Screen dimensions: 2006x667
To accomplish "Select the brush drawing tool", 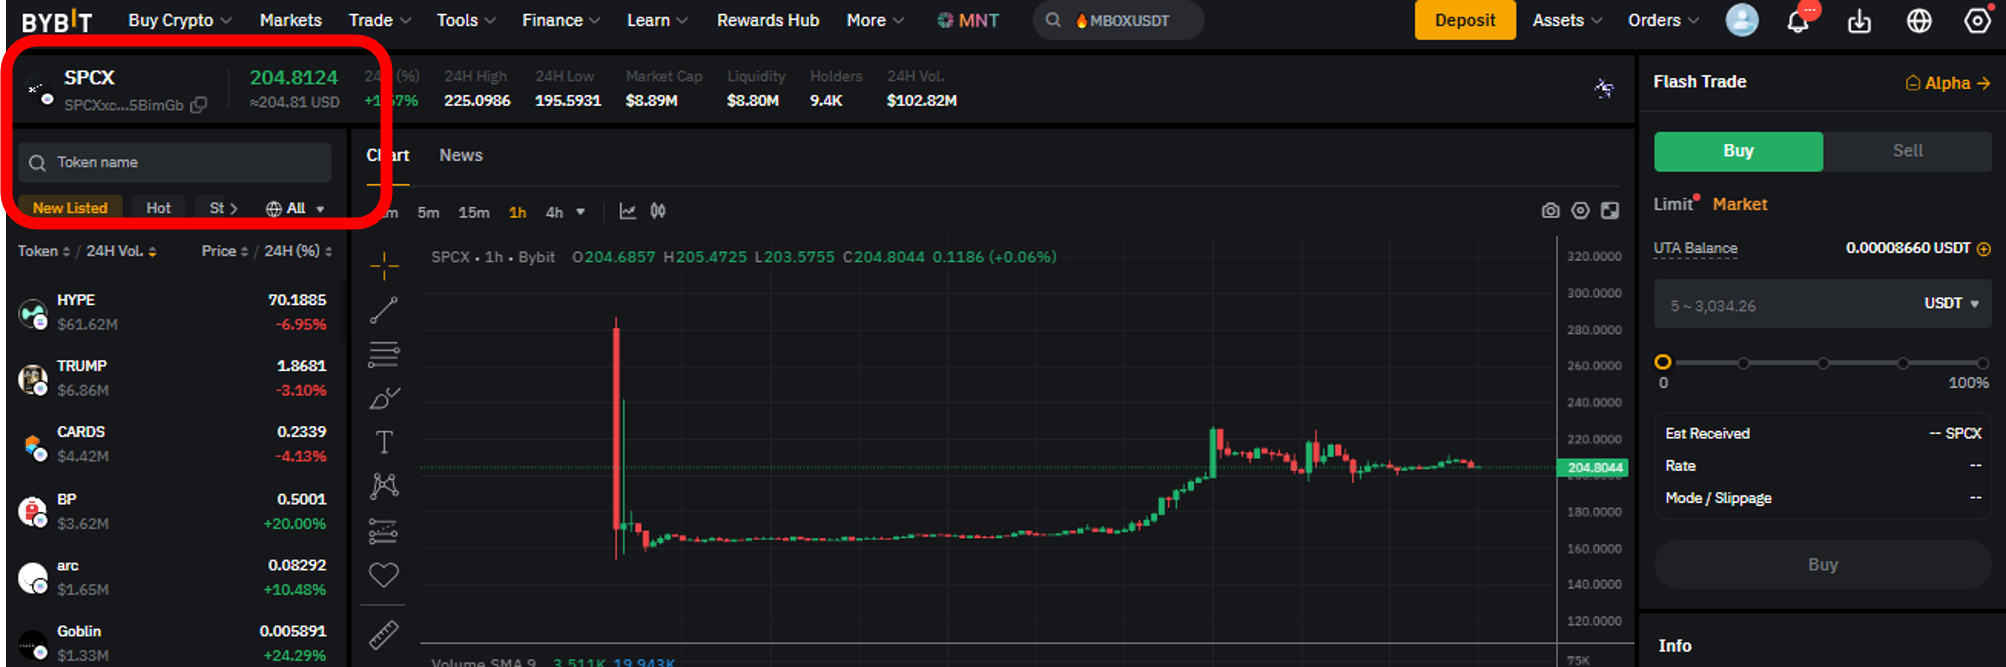I will [384, 398].
